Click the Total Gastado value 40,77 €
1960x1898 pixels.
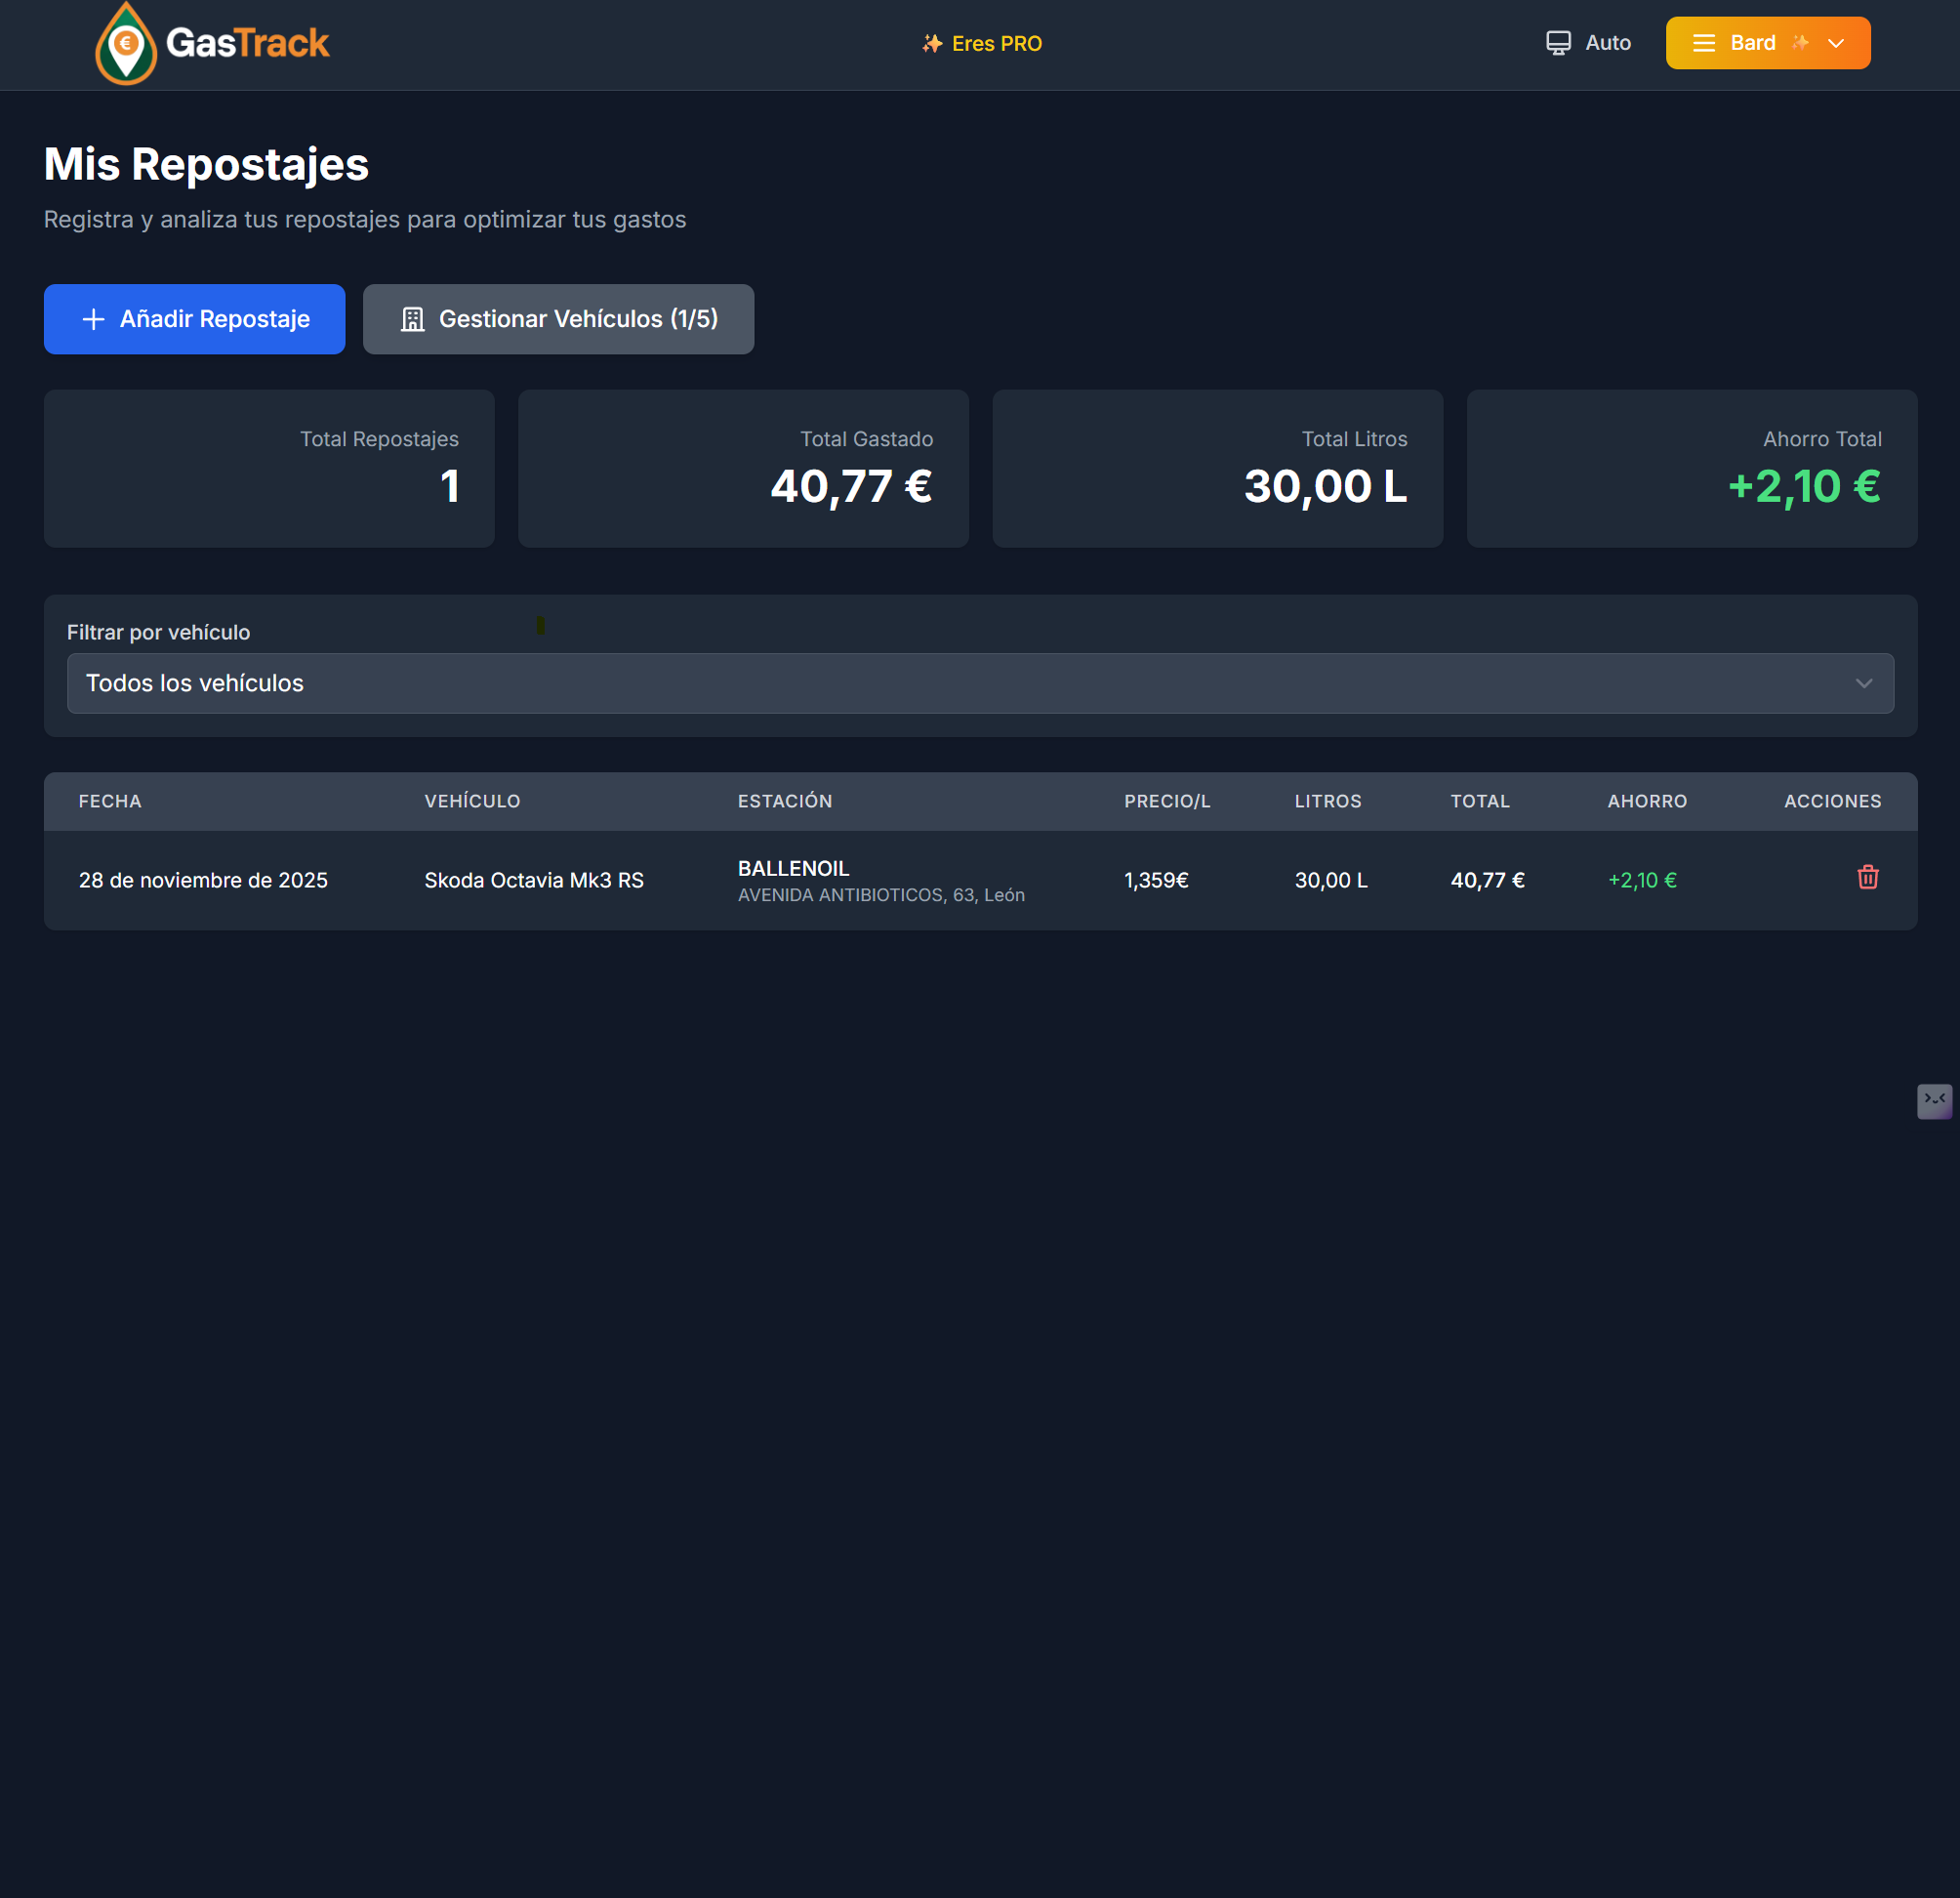[x=851, y=486]
